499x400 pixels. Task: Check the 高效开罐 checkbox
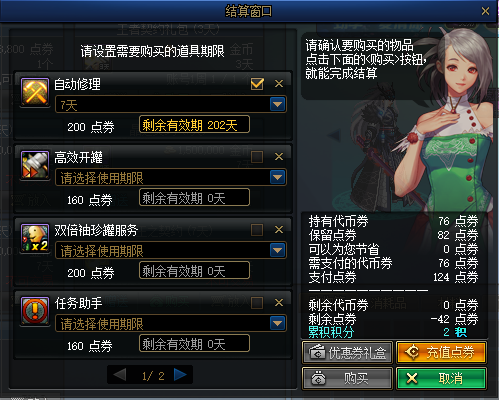click(x=257, y=157)
